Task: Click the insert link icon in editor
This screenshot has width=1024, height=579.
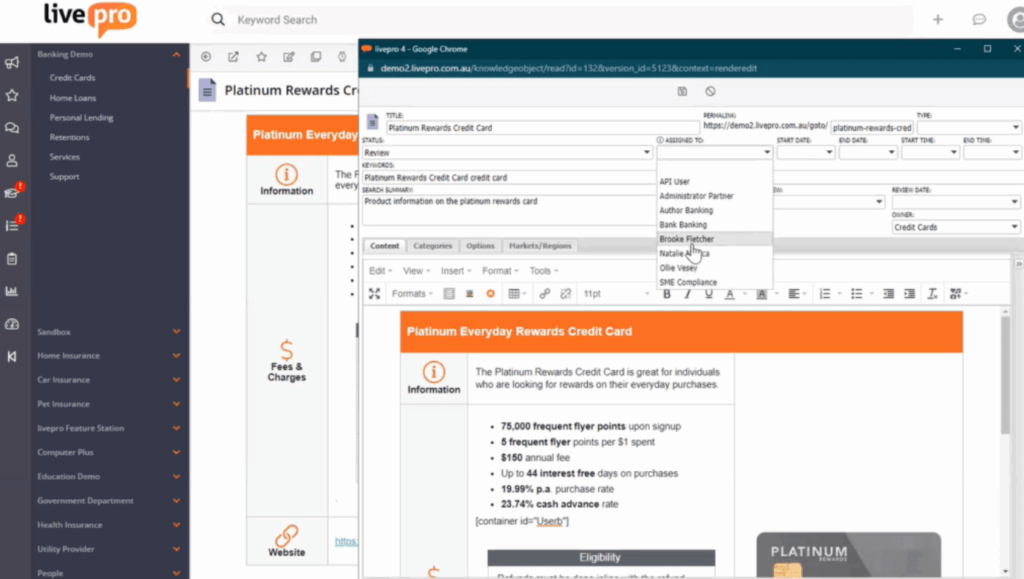Action: [x=545, y=294]
